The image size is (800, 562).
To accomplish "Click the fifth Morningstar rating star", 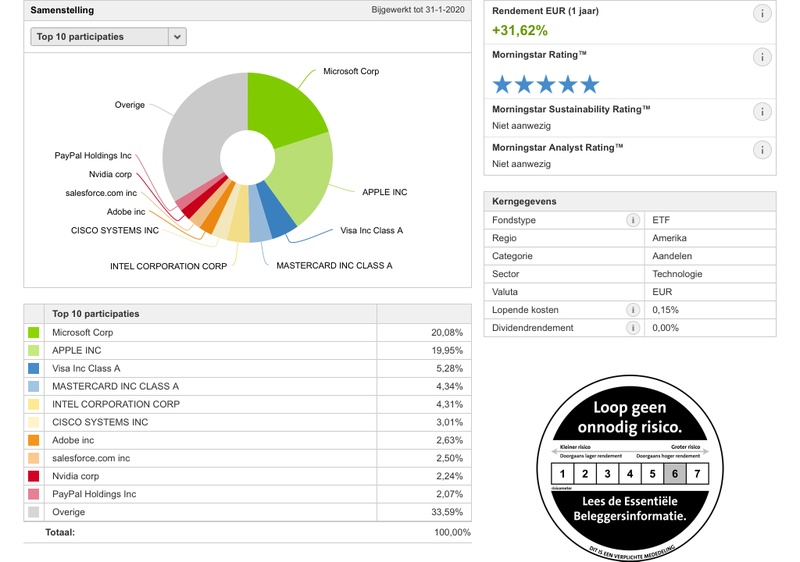I will 589,85.
